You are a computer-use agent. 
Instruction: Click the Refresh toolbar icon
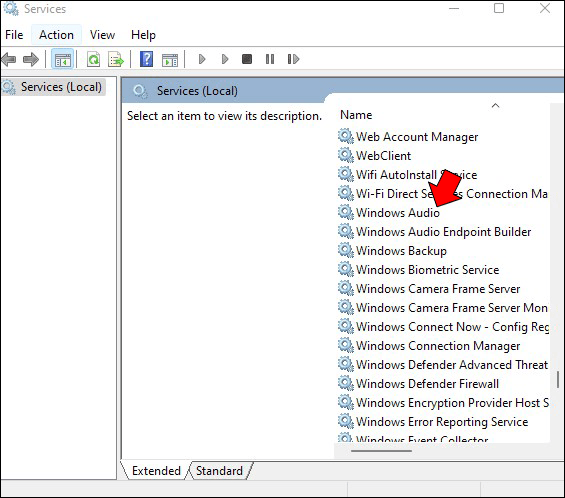pyautogui.click(x=94, y=59)
